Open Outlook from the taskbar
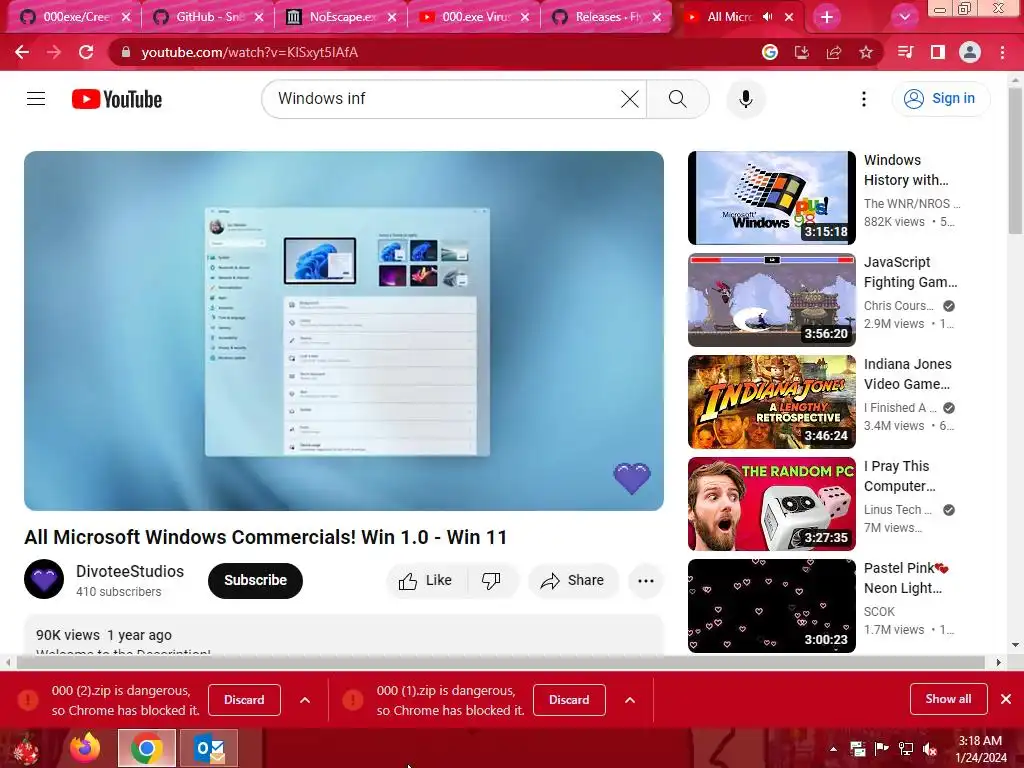 209,748
